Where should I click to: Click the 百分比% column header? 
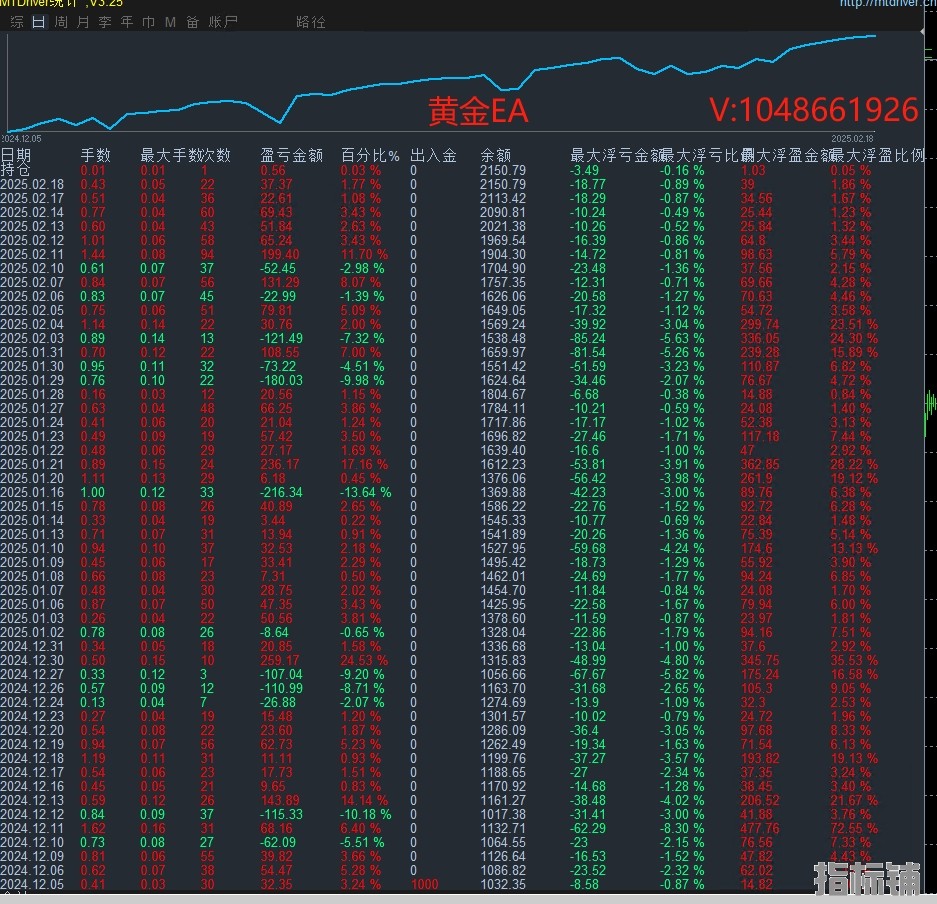(x=369, y=155)
